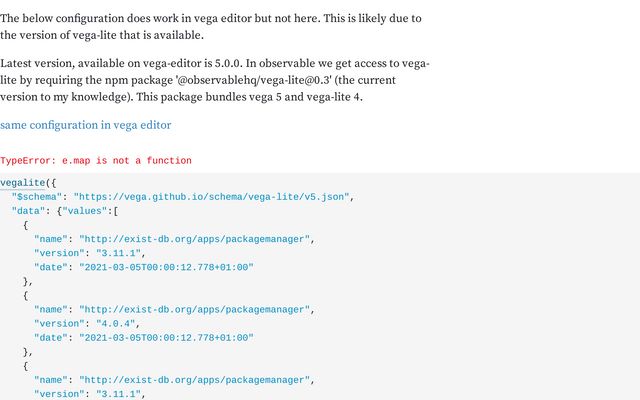Click the red TypeError error message
640x400 pixels.
pos(96,161)
